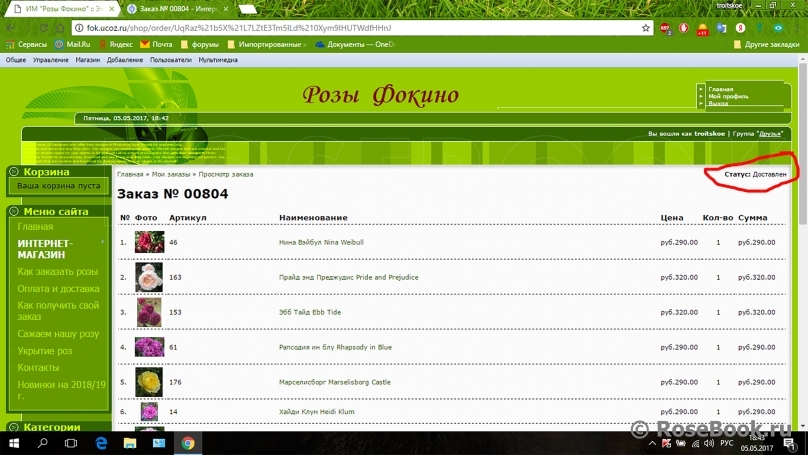808x455 pixels.
Task: Open File Explorer from the taskbar
Action: point(130,443)
